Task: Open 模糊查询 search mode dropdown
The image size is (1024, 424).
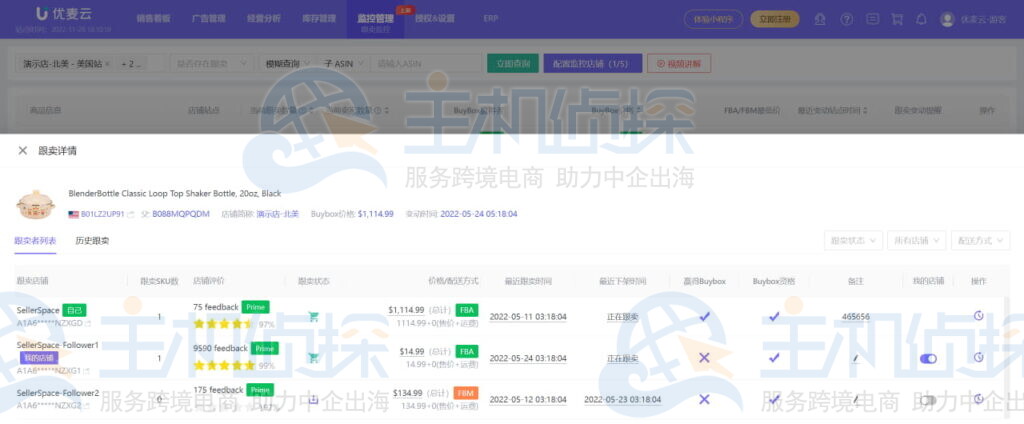Action: tap(288, 63)
